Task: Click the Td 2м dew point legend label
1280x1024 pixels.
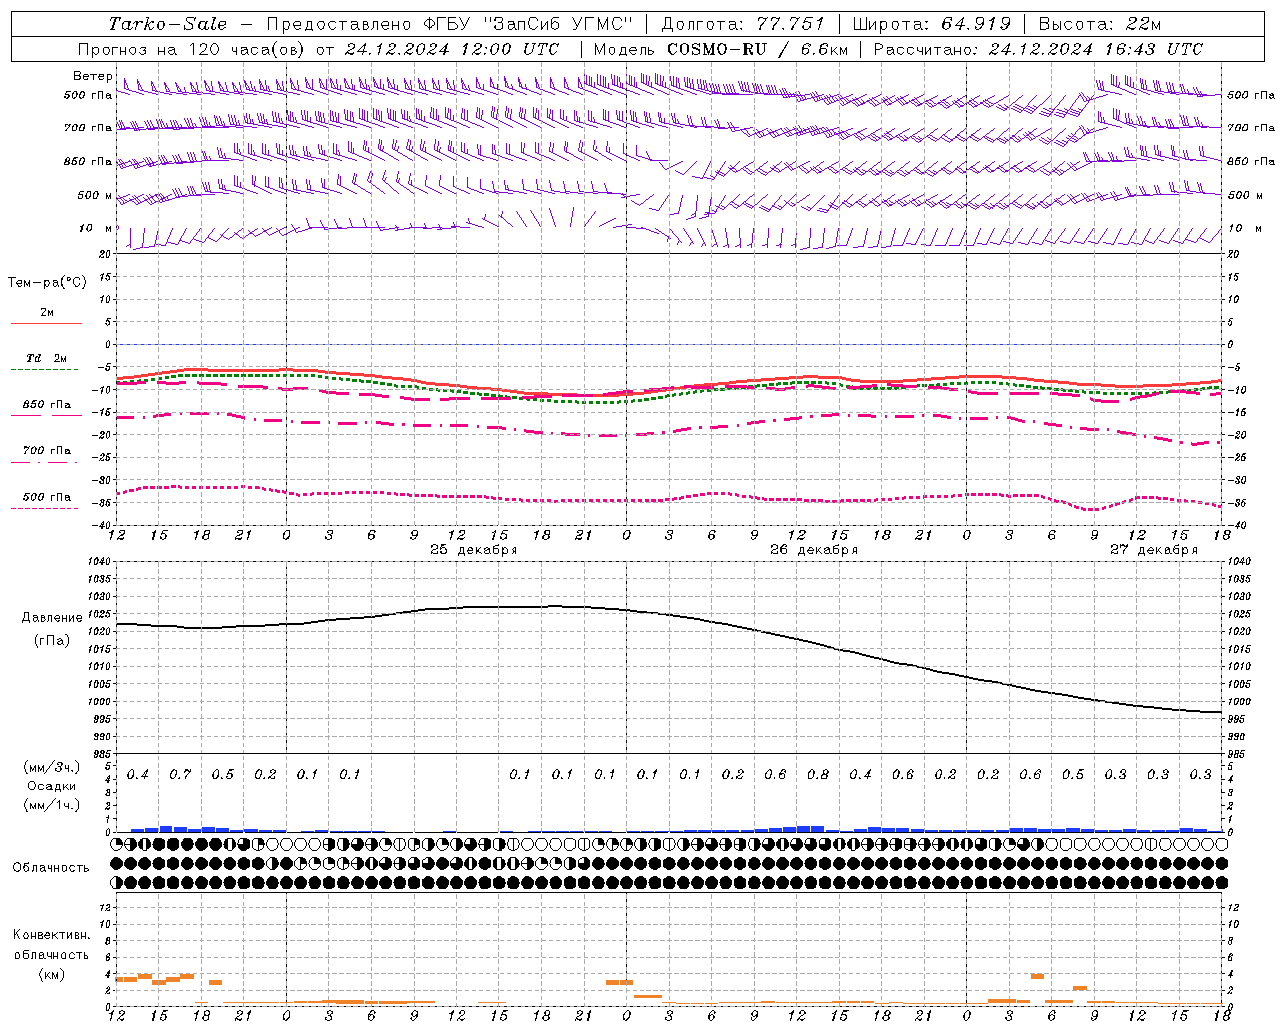Action: pyautogui.click(x=47, y=358)
